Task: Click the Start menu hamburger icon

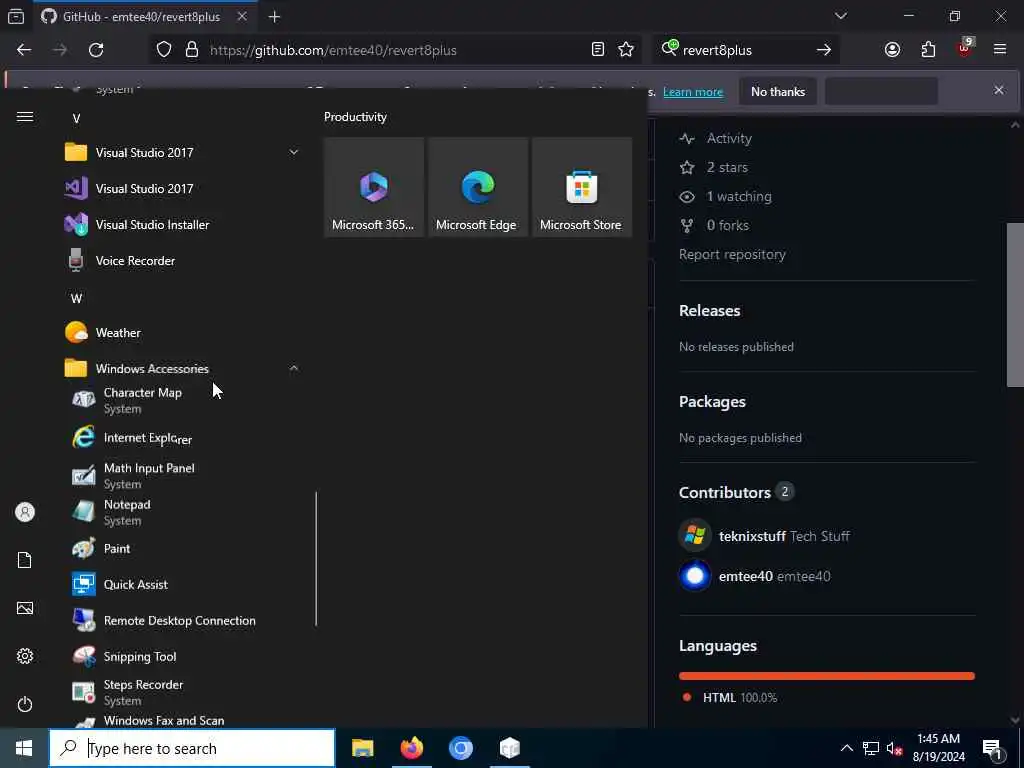Action: pyautogui.click(x=25, y=116)
